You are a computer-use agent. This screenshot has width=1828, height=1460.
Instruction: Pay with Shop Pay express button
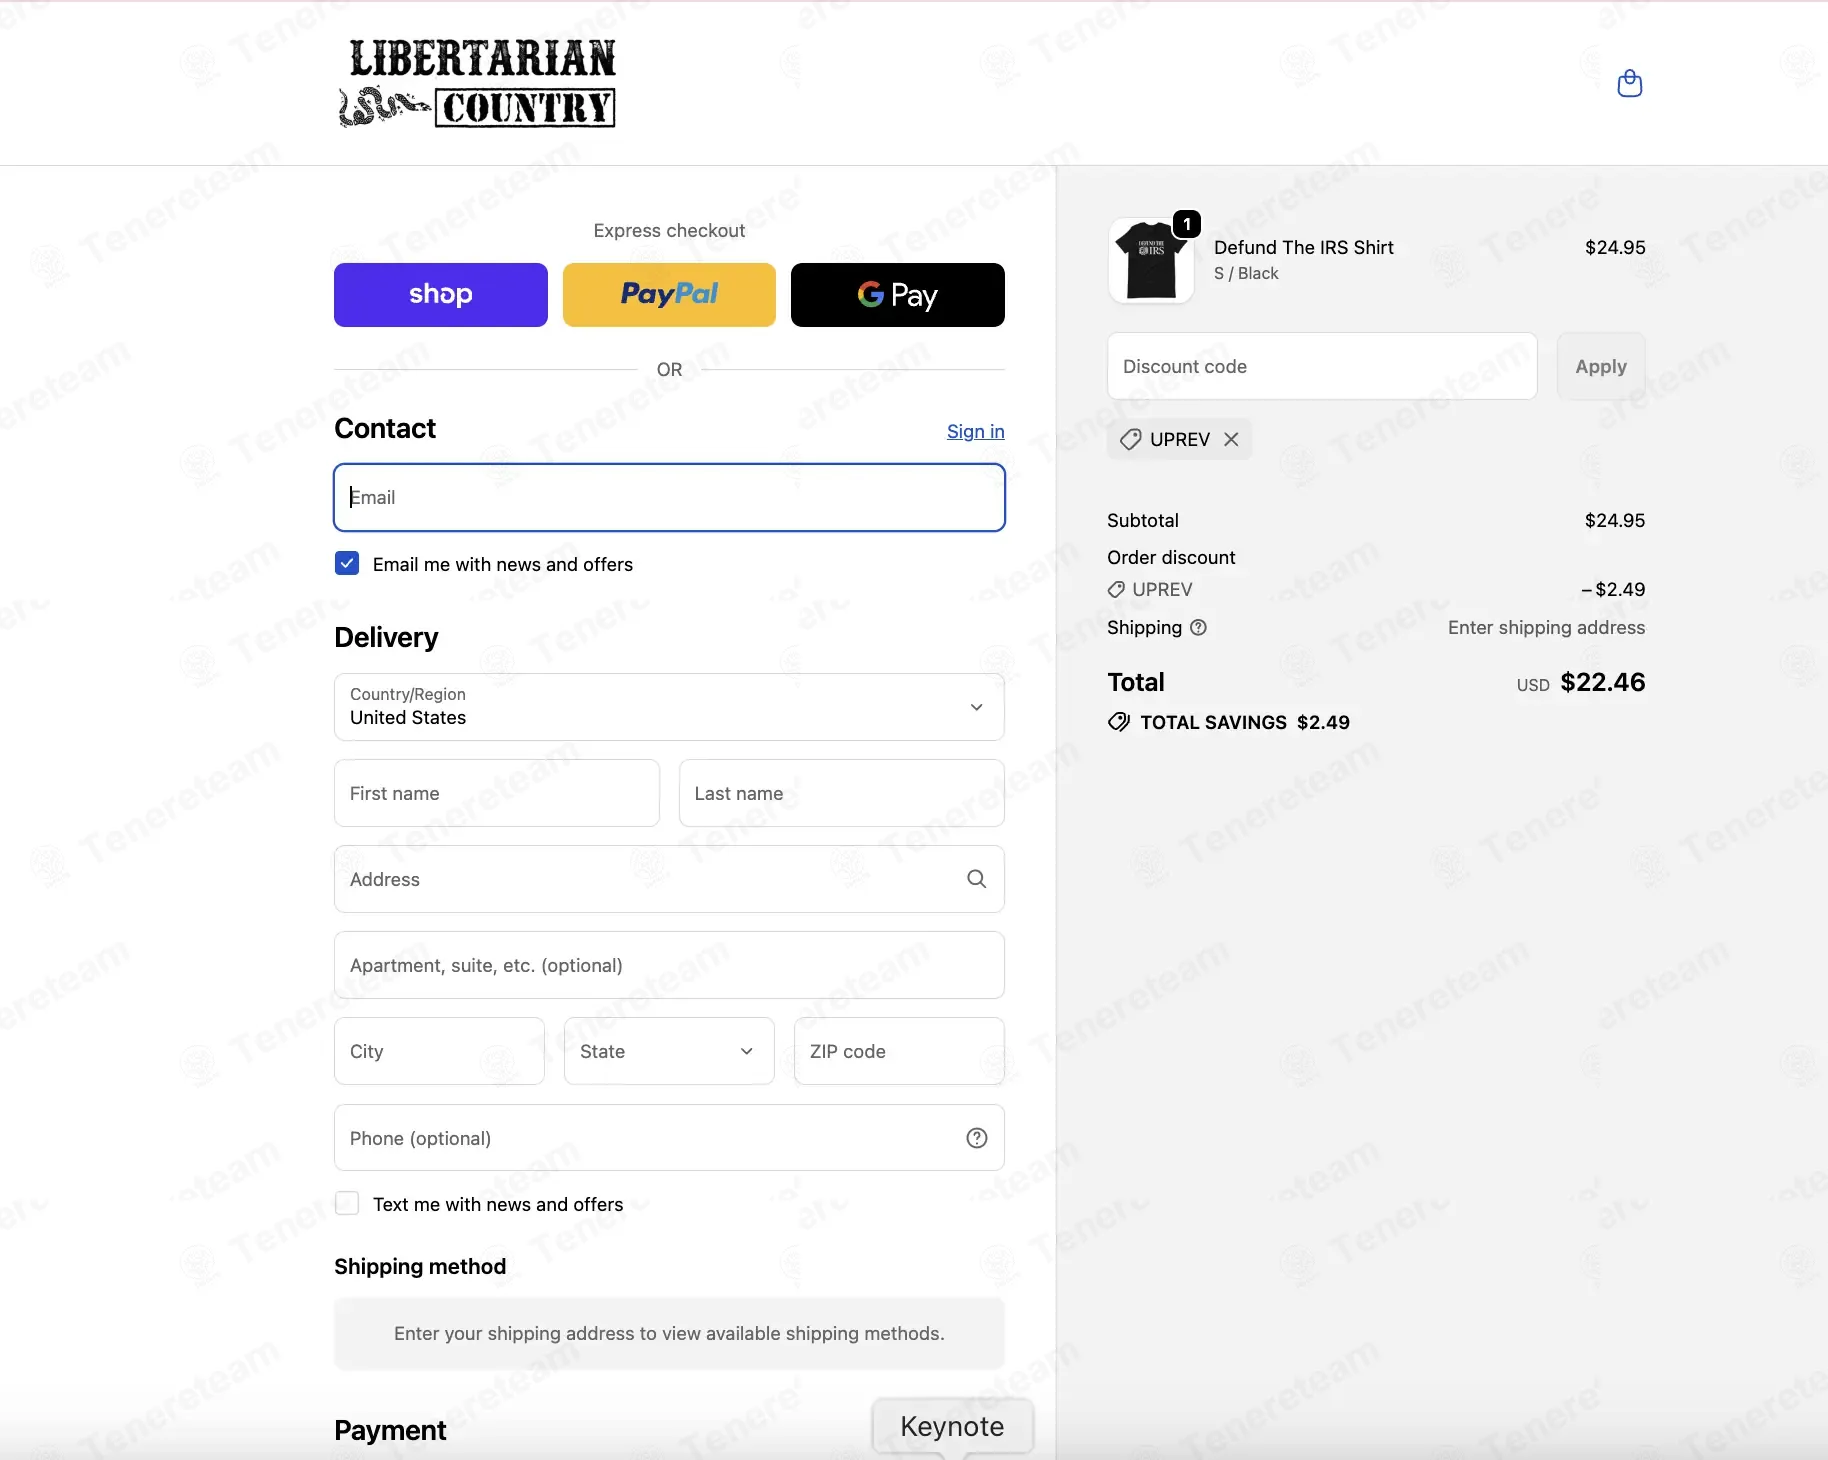click(441, 295)
